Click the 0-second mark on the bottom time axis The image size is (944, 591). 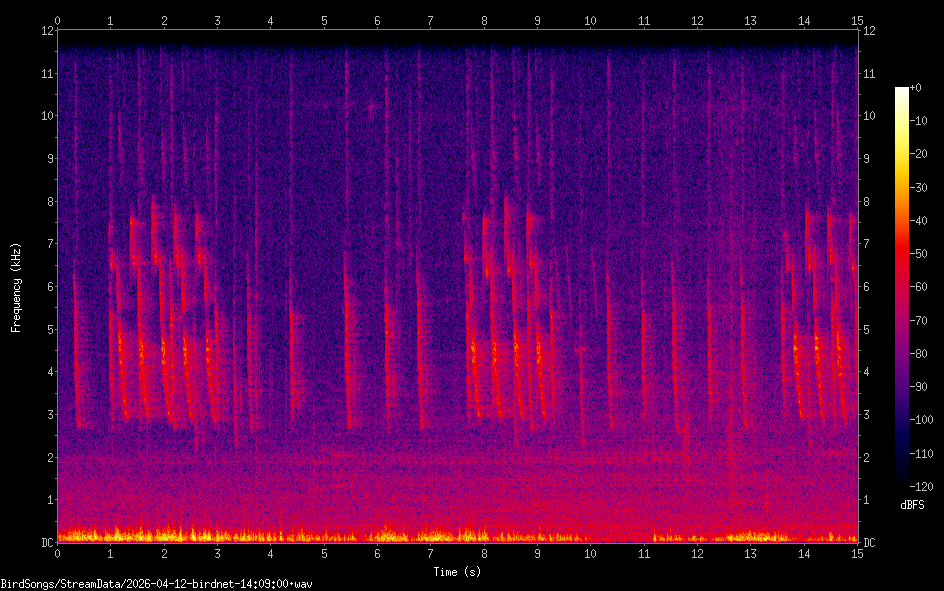coord(58,553)
